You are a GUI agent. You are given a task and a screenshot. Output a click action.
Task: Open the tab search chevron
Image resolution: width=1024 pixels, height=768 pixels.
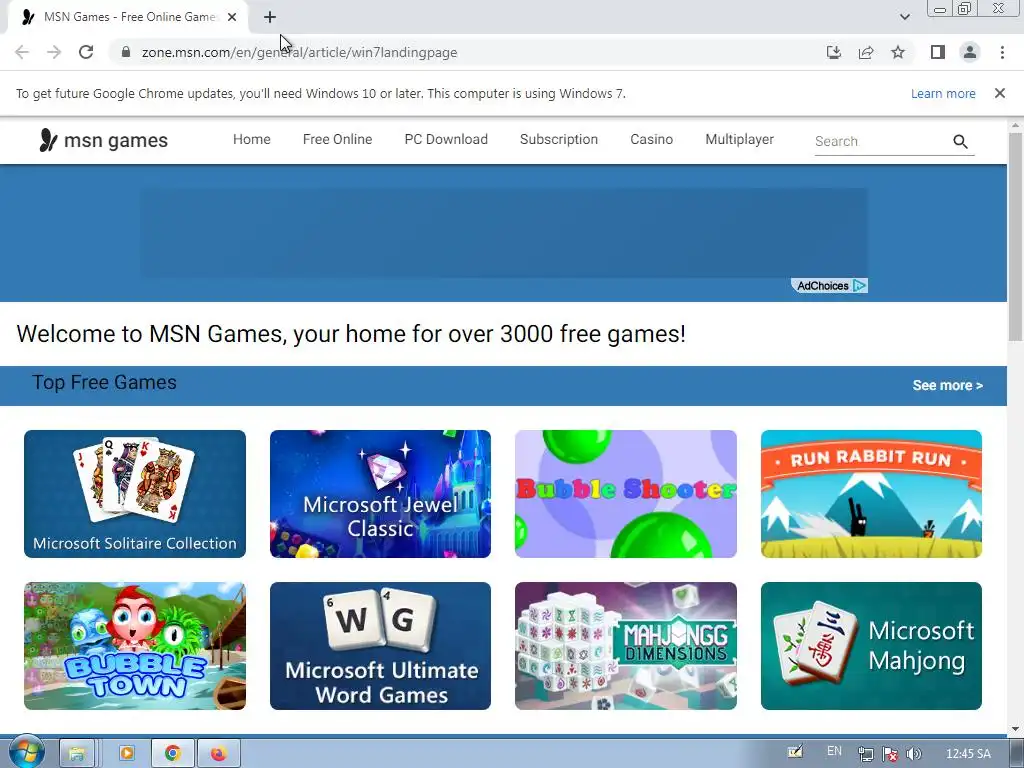pos(904,17)
